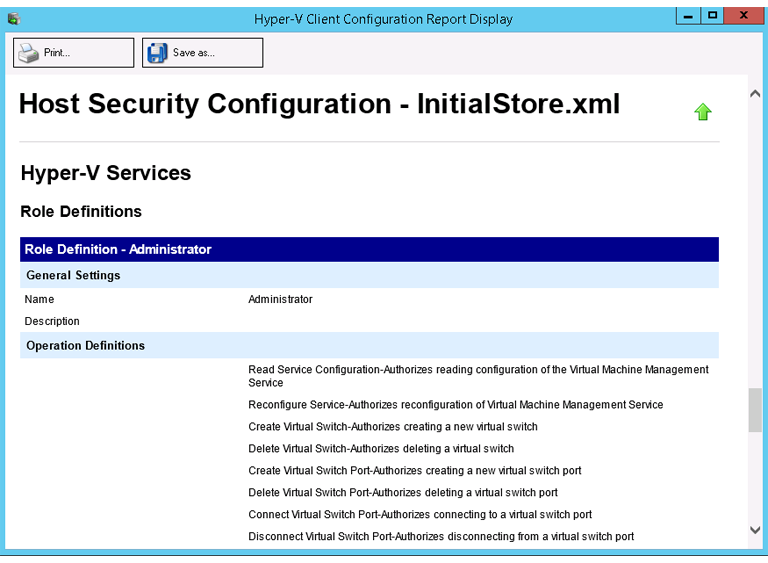Click the Hyper-V Services heading
The width and height of the screenshot is (768, 563).
[x=105, y=173]
